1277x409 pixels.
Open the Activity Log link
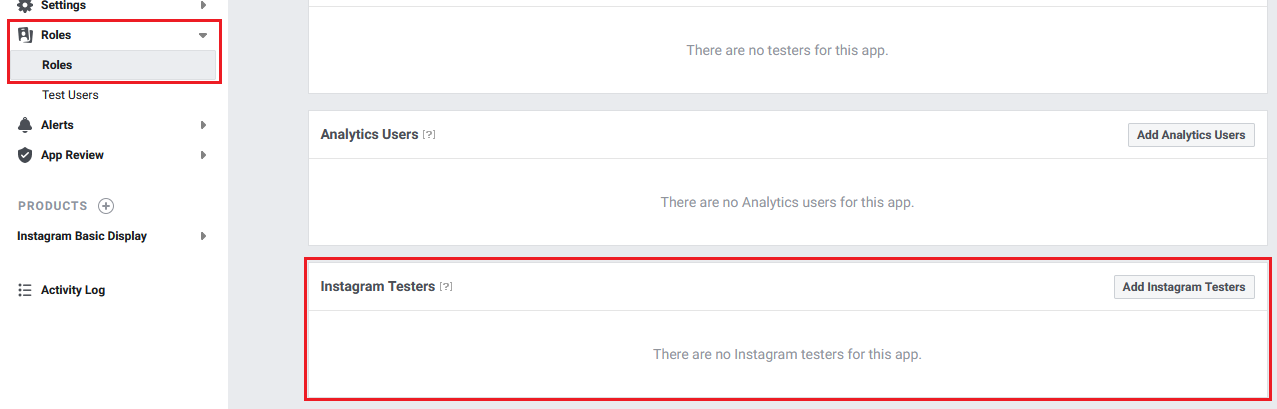coord(73,290)
